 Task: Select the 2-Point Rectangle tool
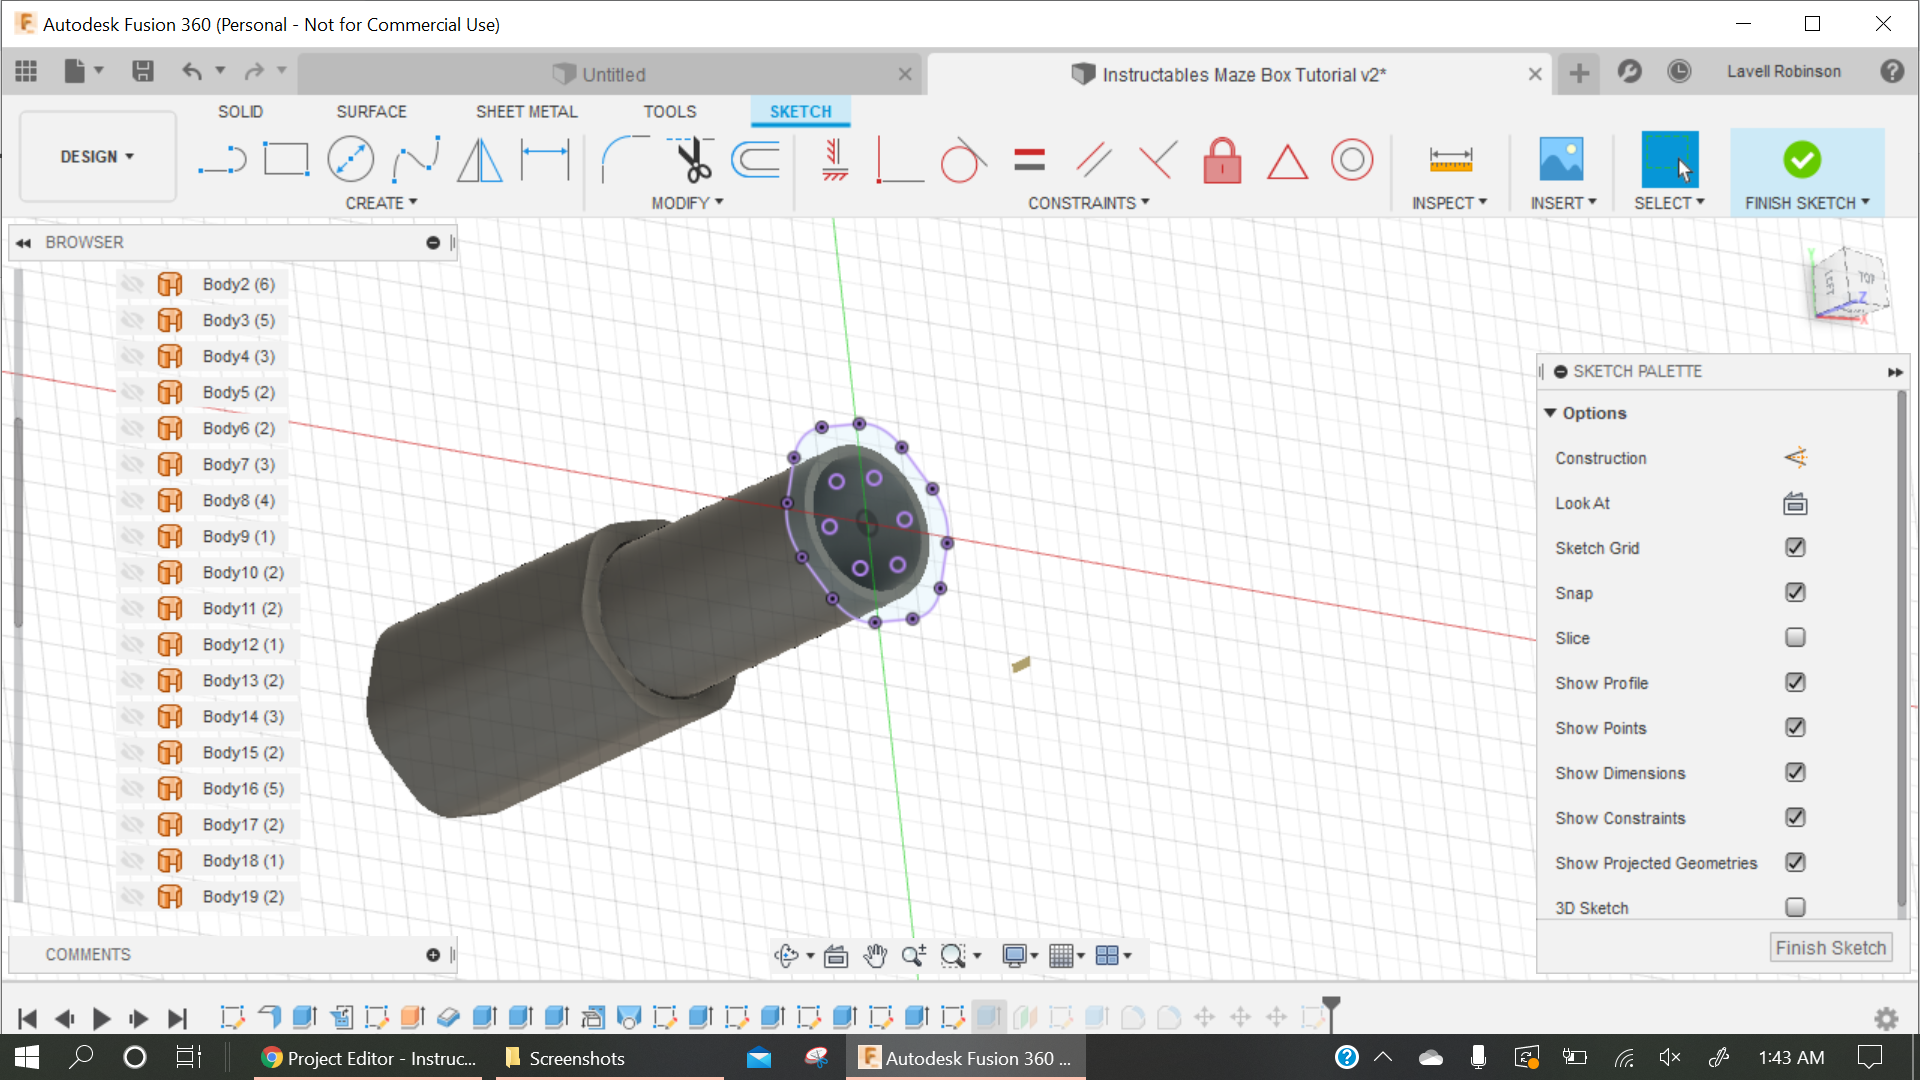tap(286, 160)
